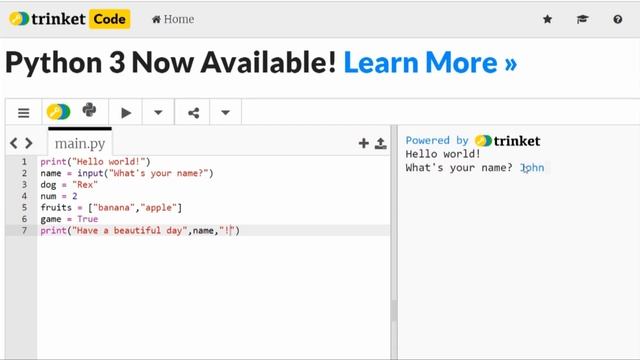
Task: Click the Powered by trinket link
Action: (473, 141)
